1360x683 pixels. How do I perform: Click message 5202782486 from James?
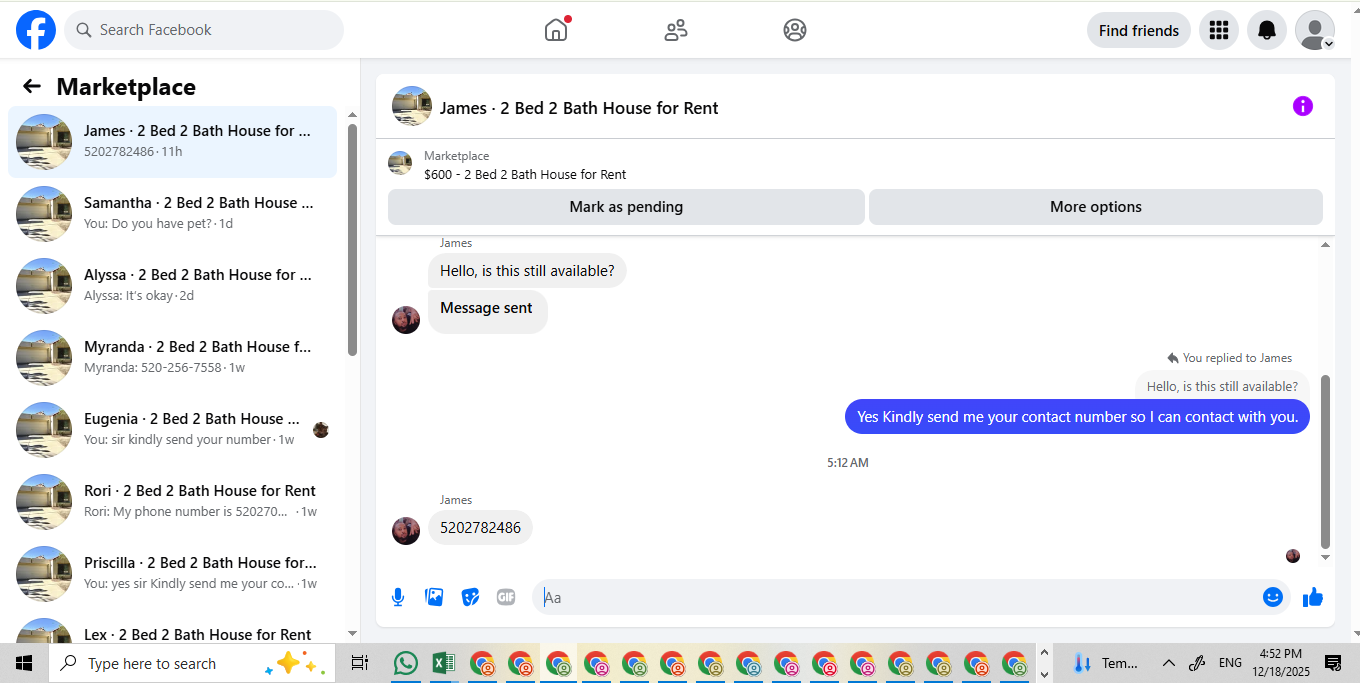480,527
